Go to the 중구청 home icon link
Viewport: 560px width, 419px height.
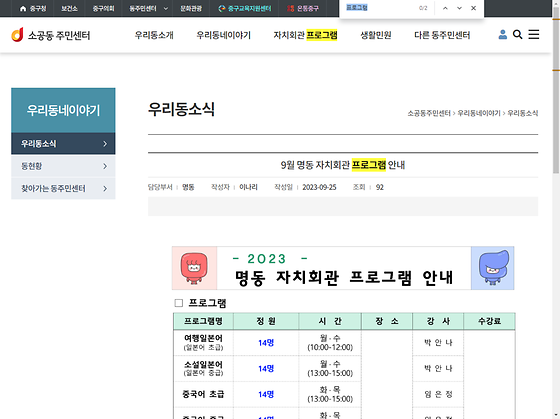33,8
